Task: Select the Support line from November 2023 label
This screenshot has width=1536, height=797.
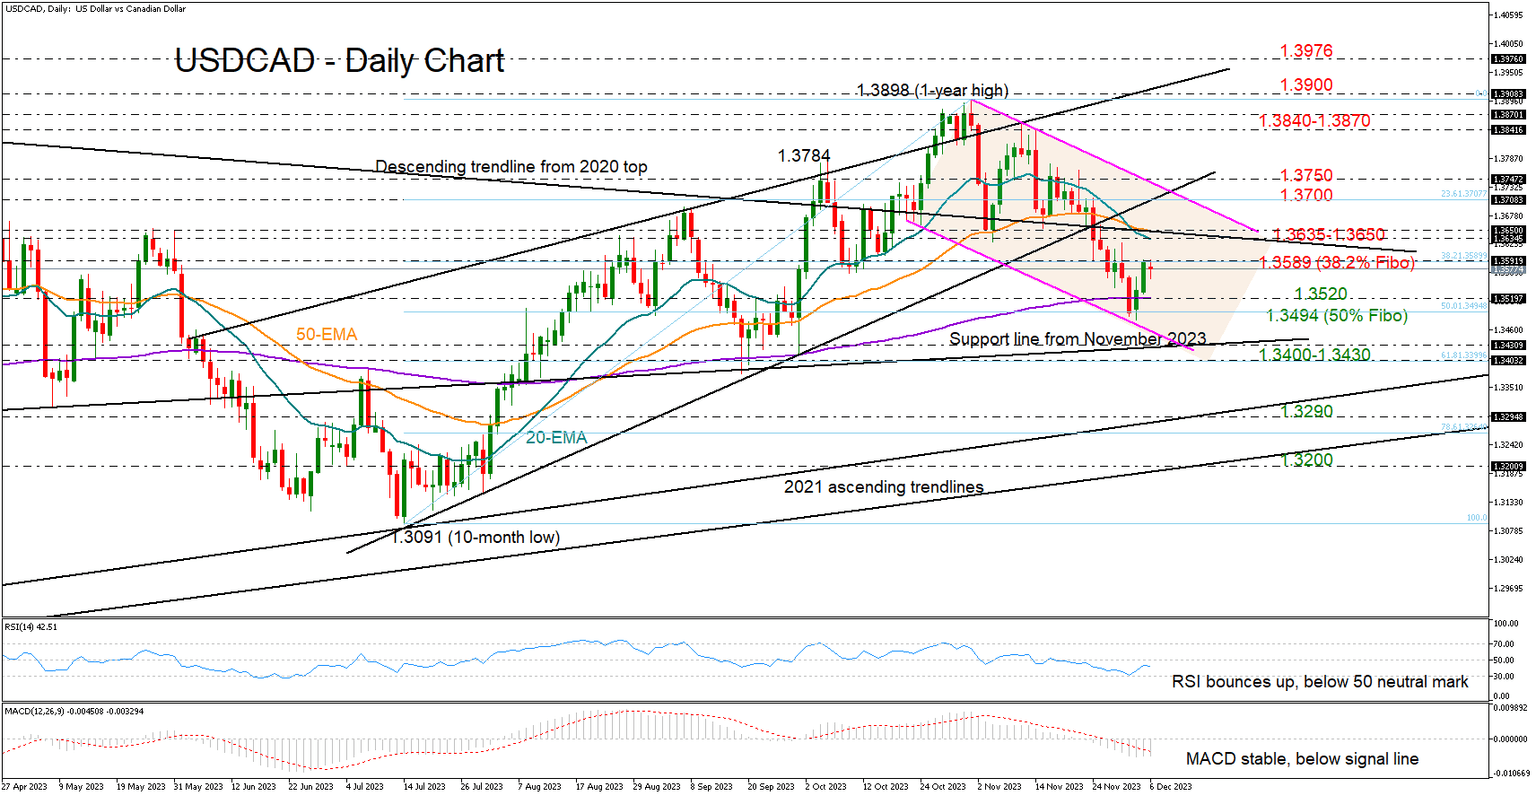Action: (x=1078, y=339)
